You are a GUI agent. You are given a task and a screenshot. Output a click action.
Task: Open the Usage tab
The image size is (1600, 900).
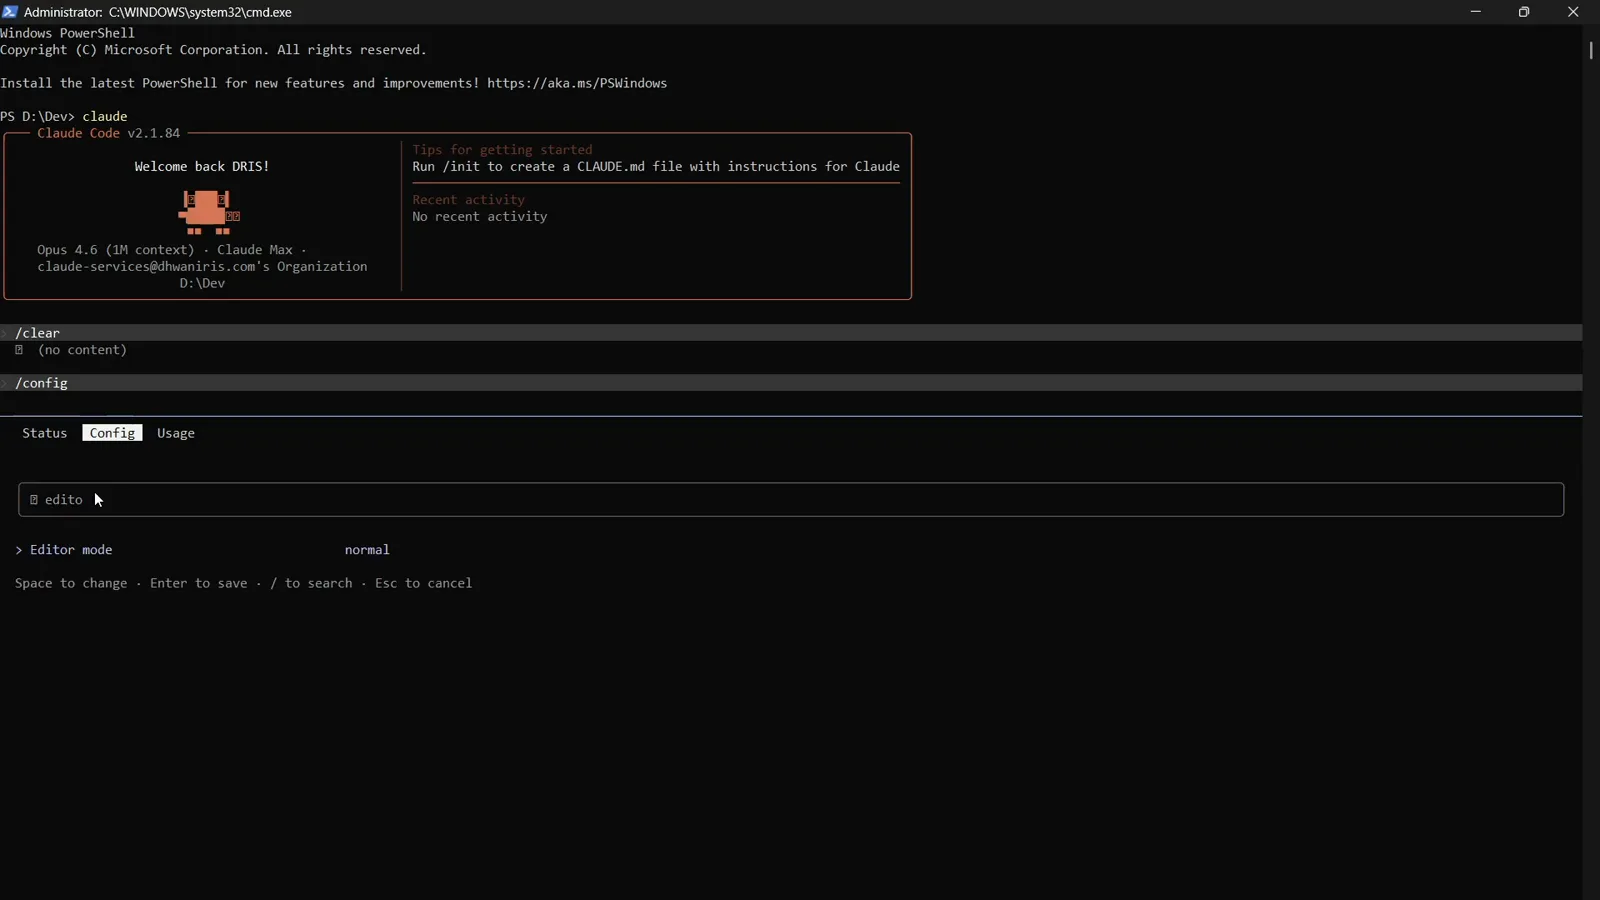point(176,433)
